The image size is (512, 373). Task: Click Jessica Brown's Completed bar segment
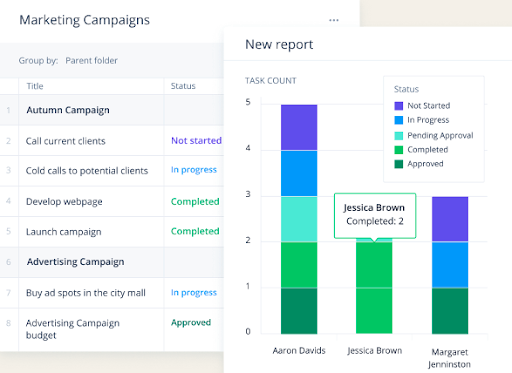pos(374,287)
